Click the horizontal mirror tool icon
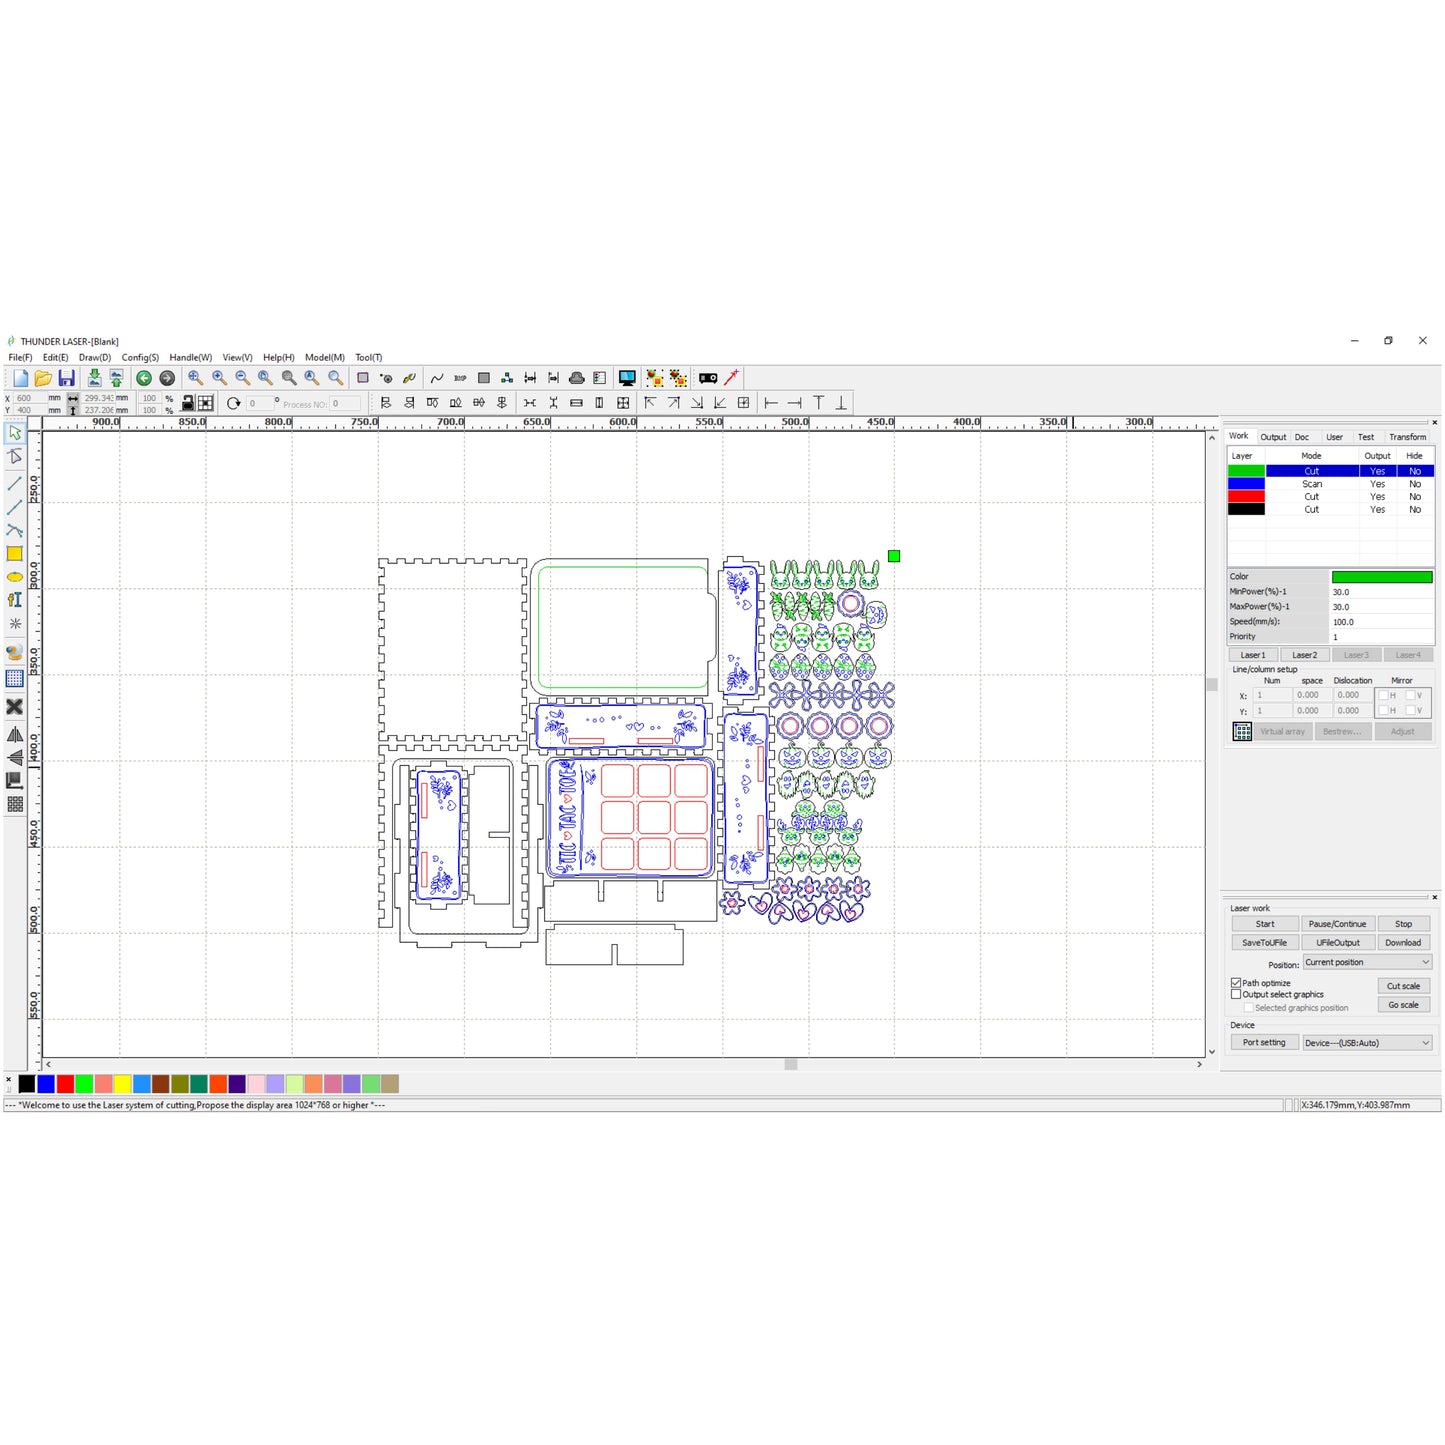 click(x=15, y=734)
